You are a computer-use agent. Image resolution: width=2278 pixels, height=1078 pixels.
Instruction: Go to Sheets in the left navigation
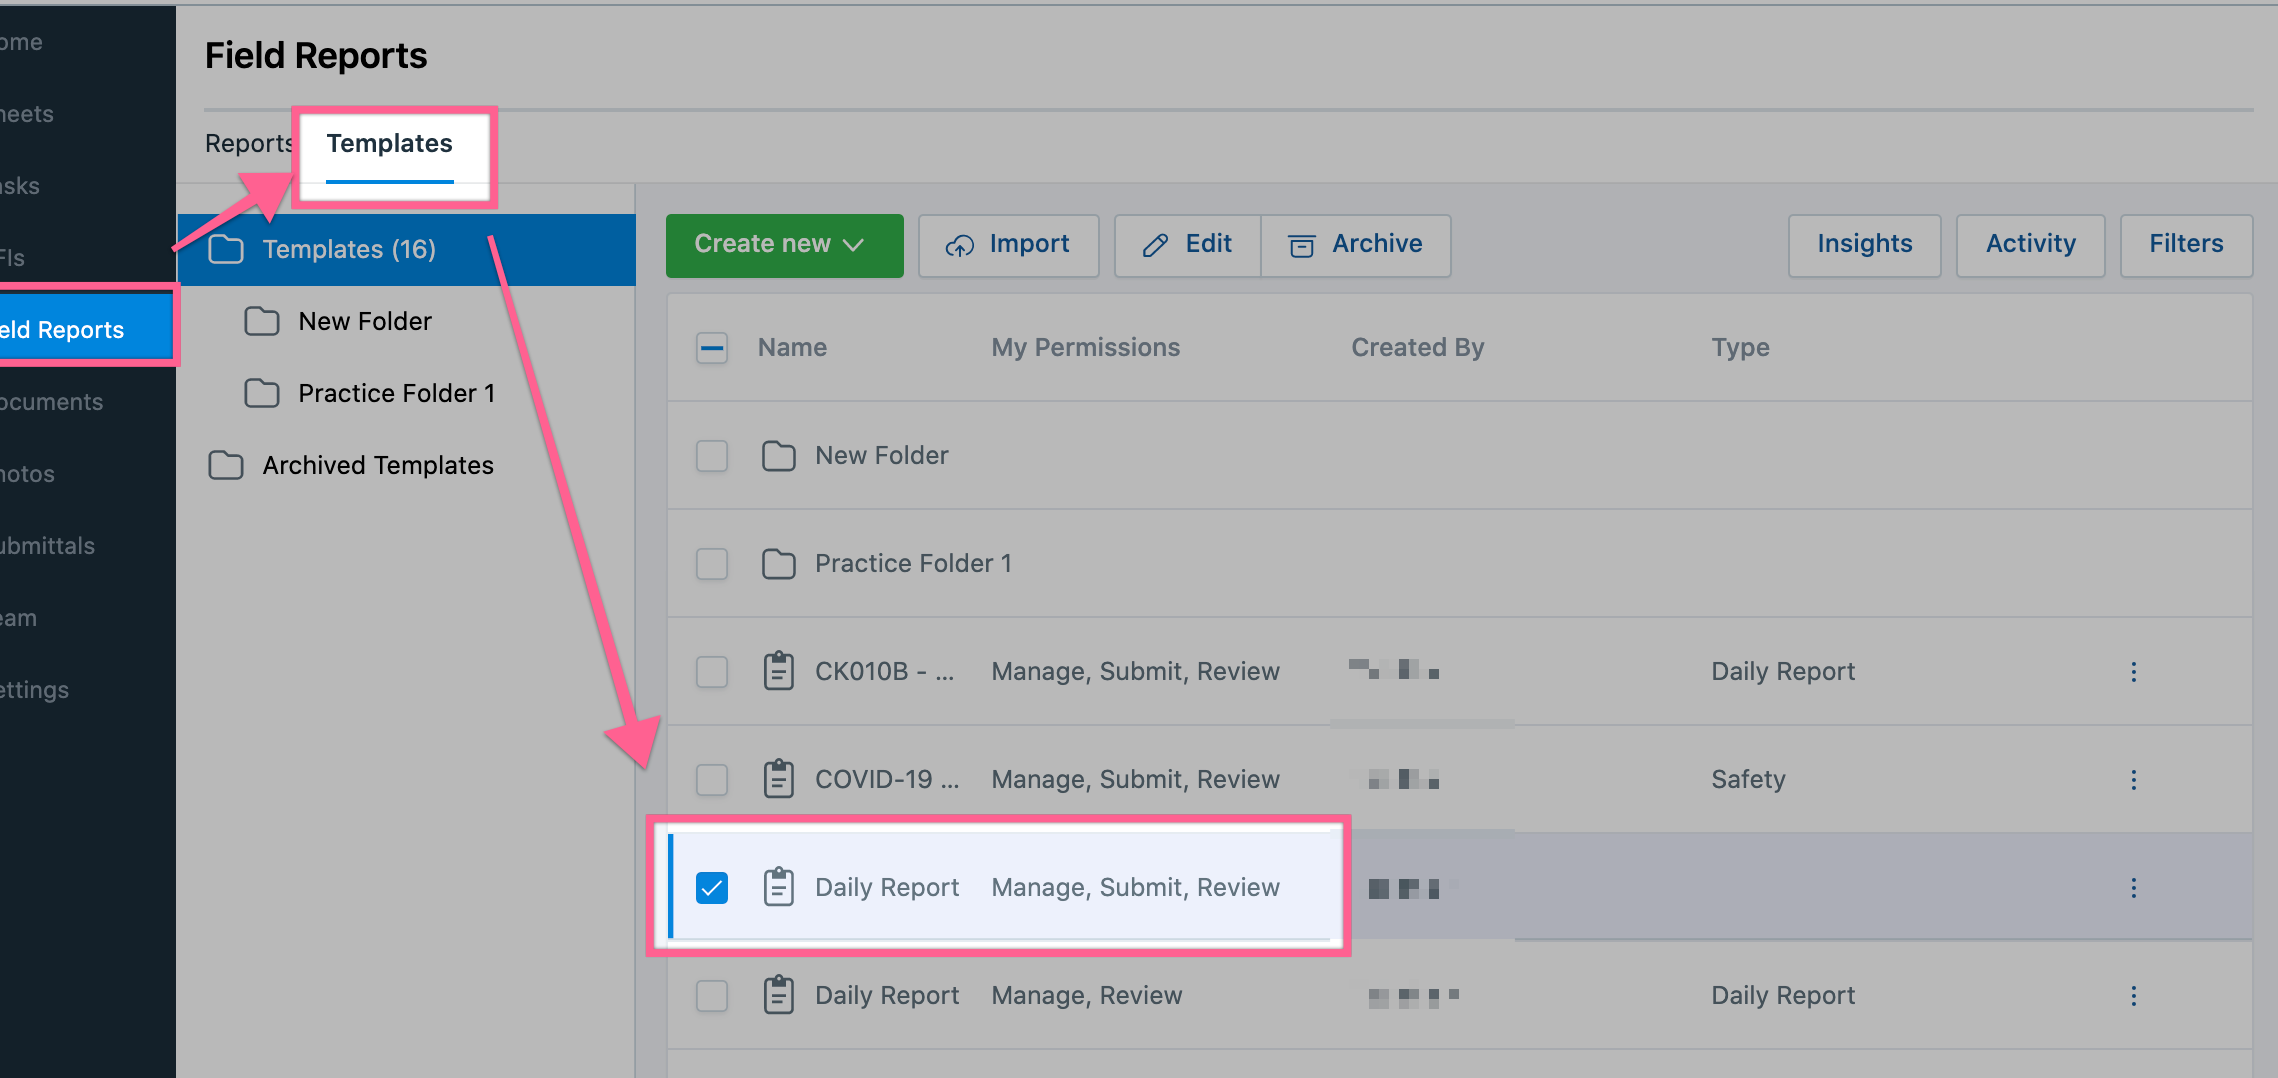[x=27, y=114]
